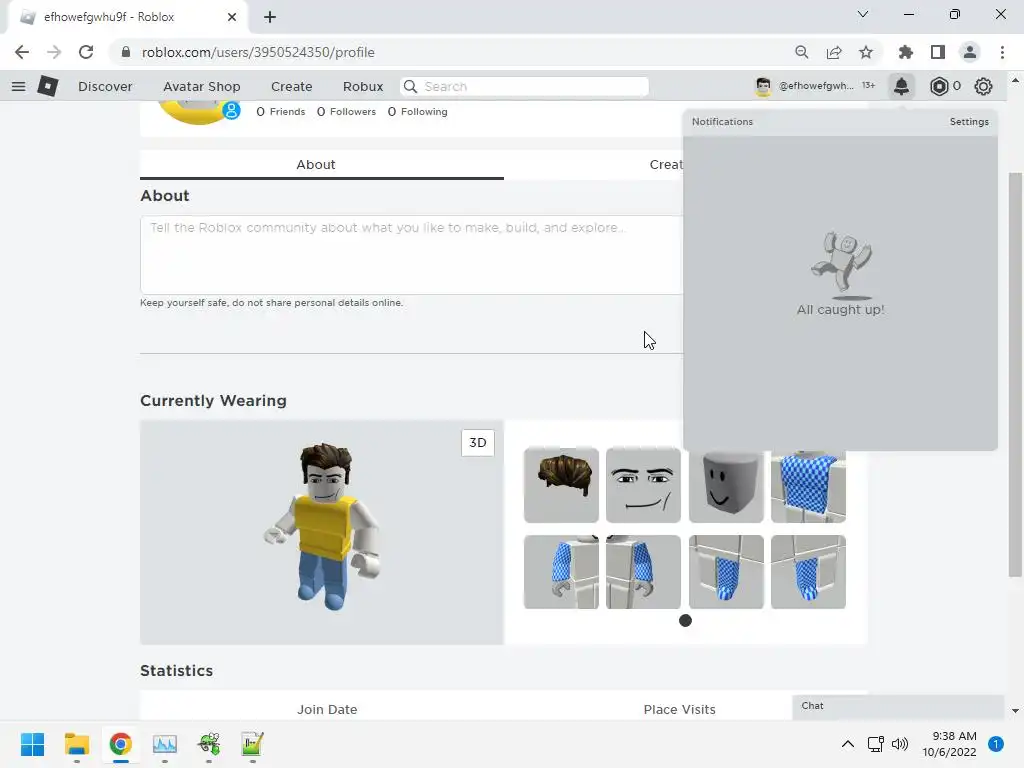Toggle Chrome side panel icon

[x=938, y=52]
